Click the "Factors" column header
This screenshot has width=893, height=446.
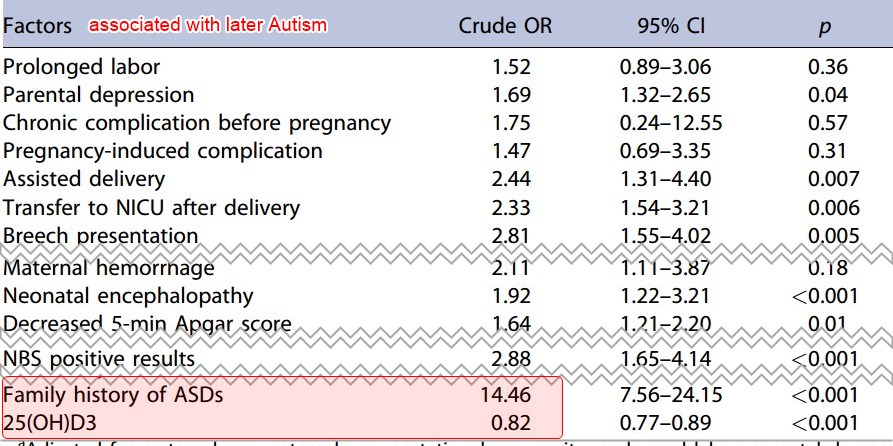coord(38,26)
